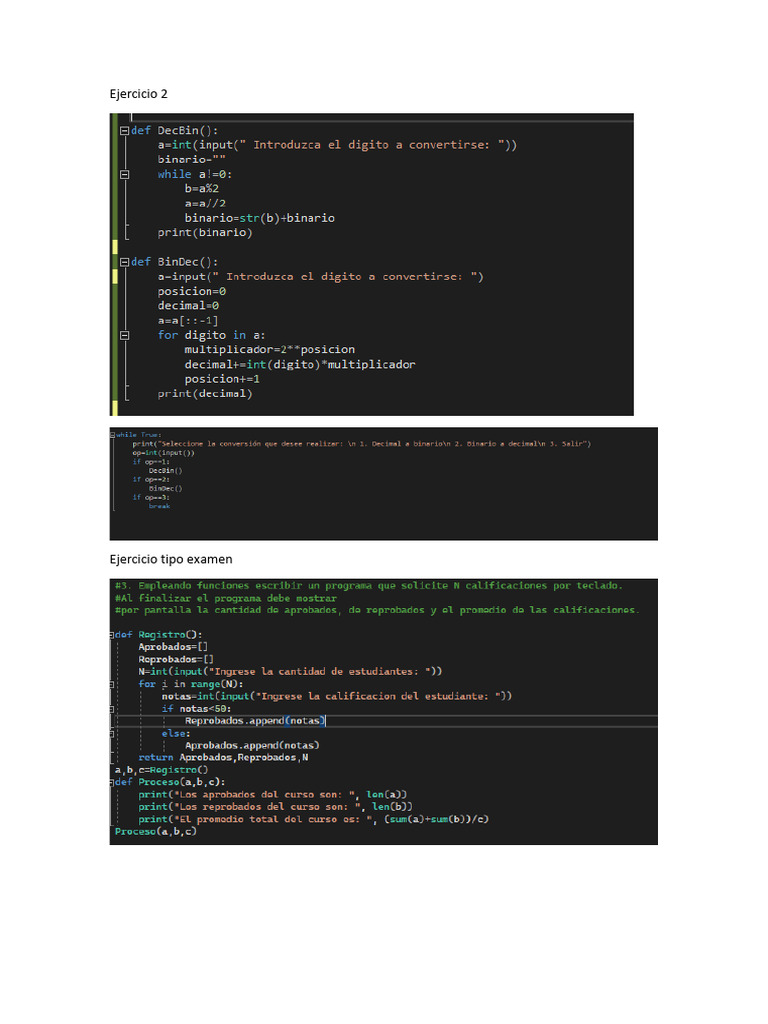
Task: Collapse the def DecBin() code block
Action: point(124,131)
